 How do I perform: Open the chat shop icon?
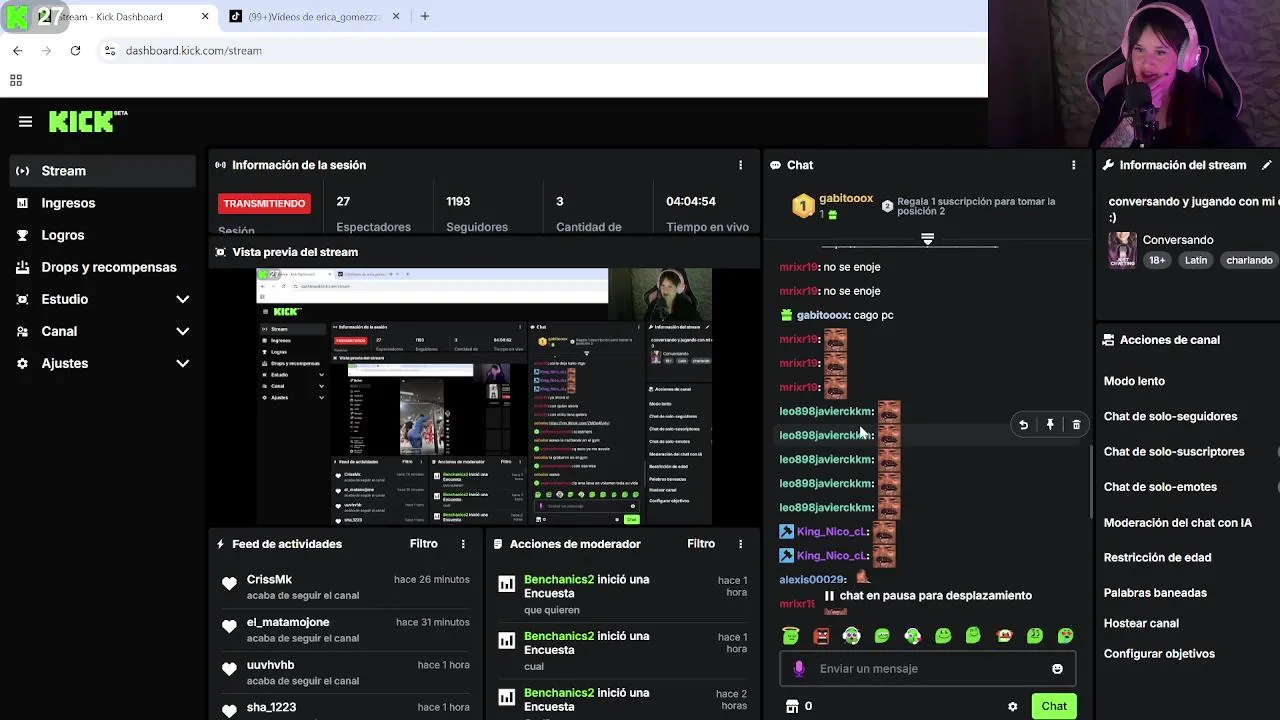coord(792,706)
